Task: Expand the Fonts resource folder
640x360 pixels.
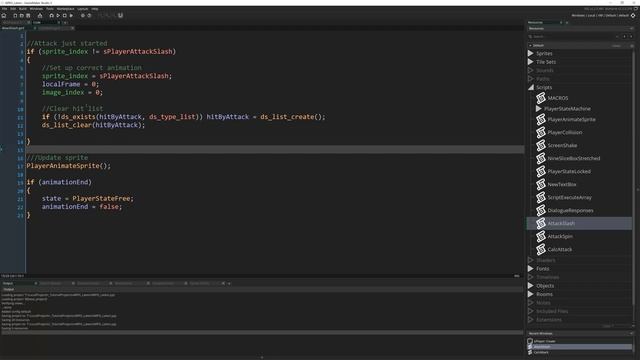Action: [x=531, y=269]
